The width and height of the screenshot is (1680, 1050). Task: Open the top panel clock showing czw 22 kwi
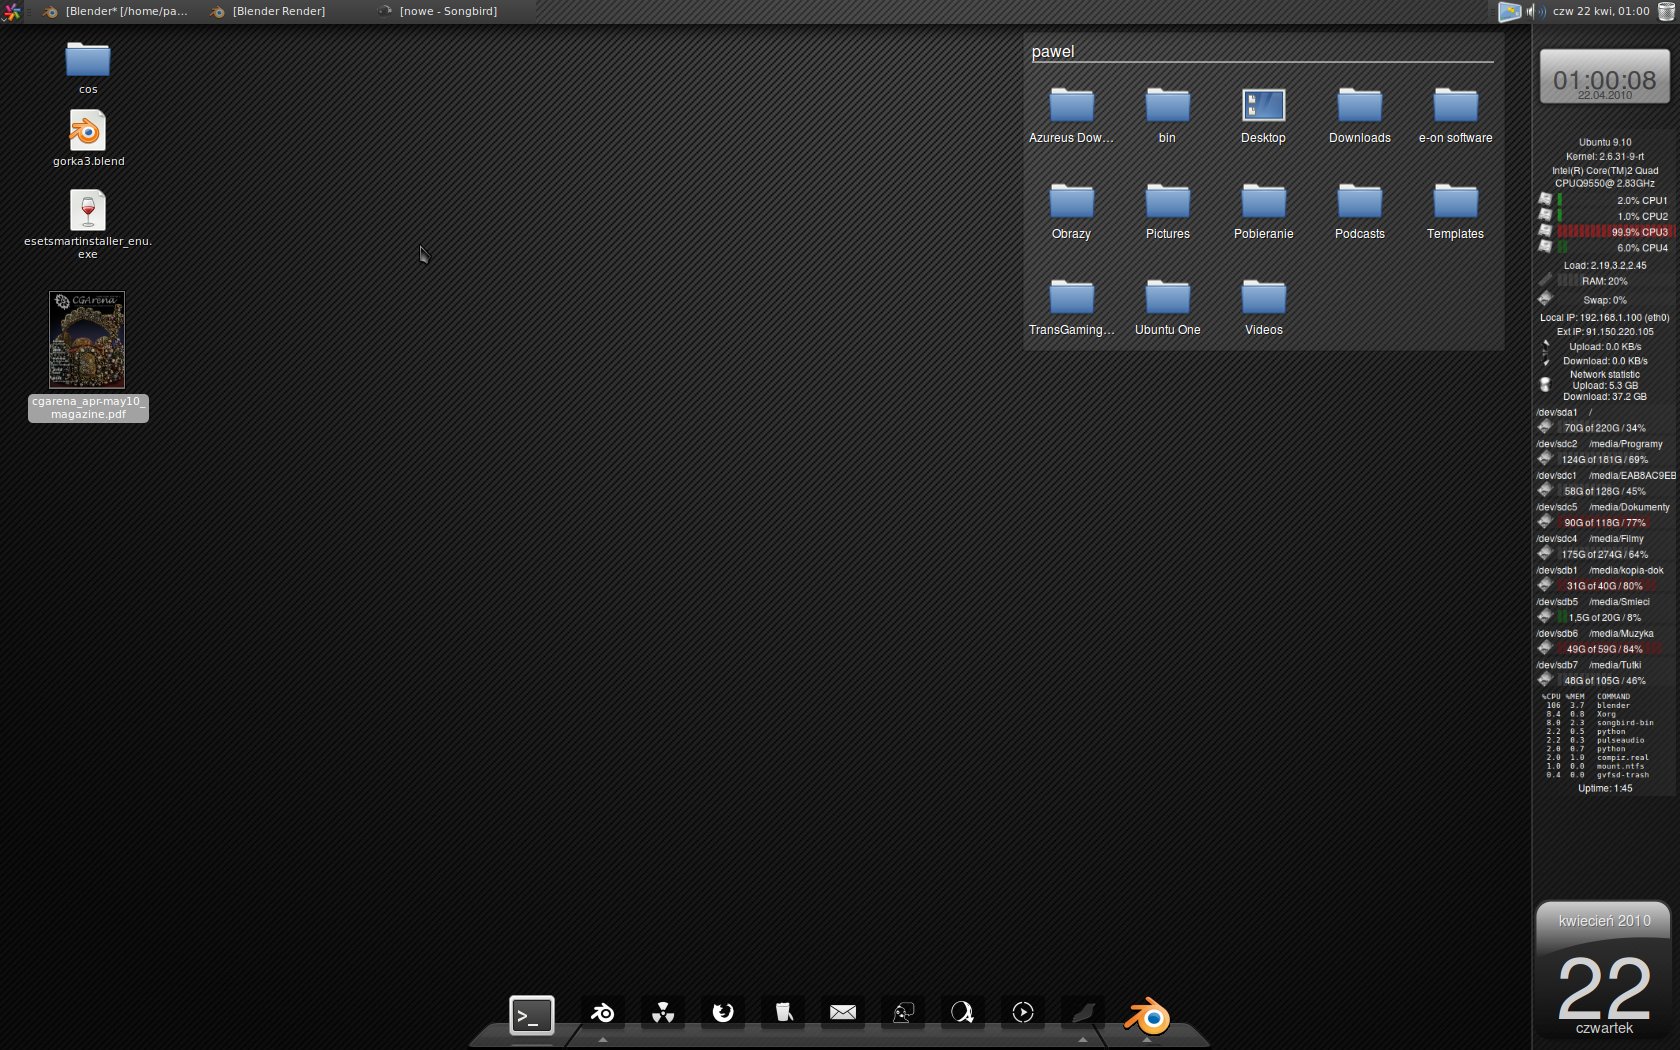coord(1600,11)
